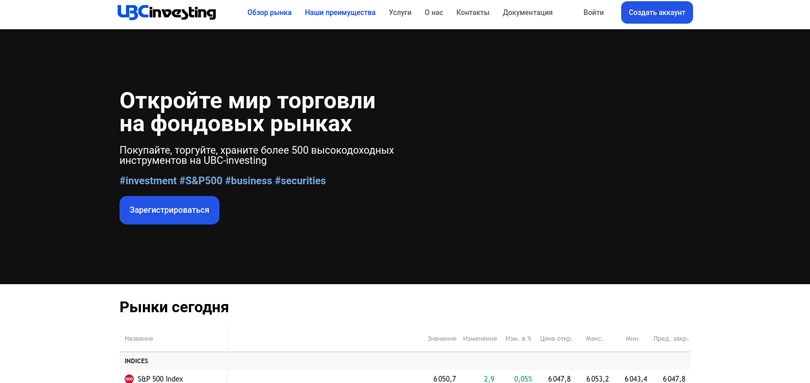Open the Контакты page link
Image resolution: width=810 pixels, height=383 pixels.
(473, 12)
